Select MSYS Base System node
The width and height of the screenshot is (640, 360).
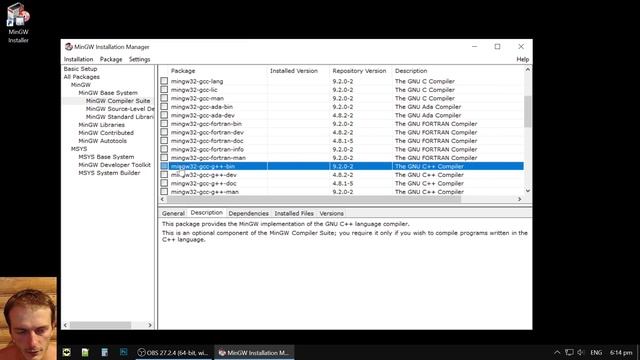106,157
